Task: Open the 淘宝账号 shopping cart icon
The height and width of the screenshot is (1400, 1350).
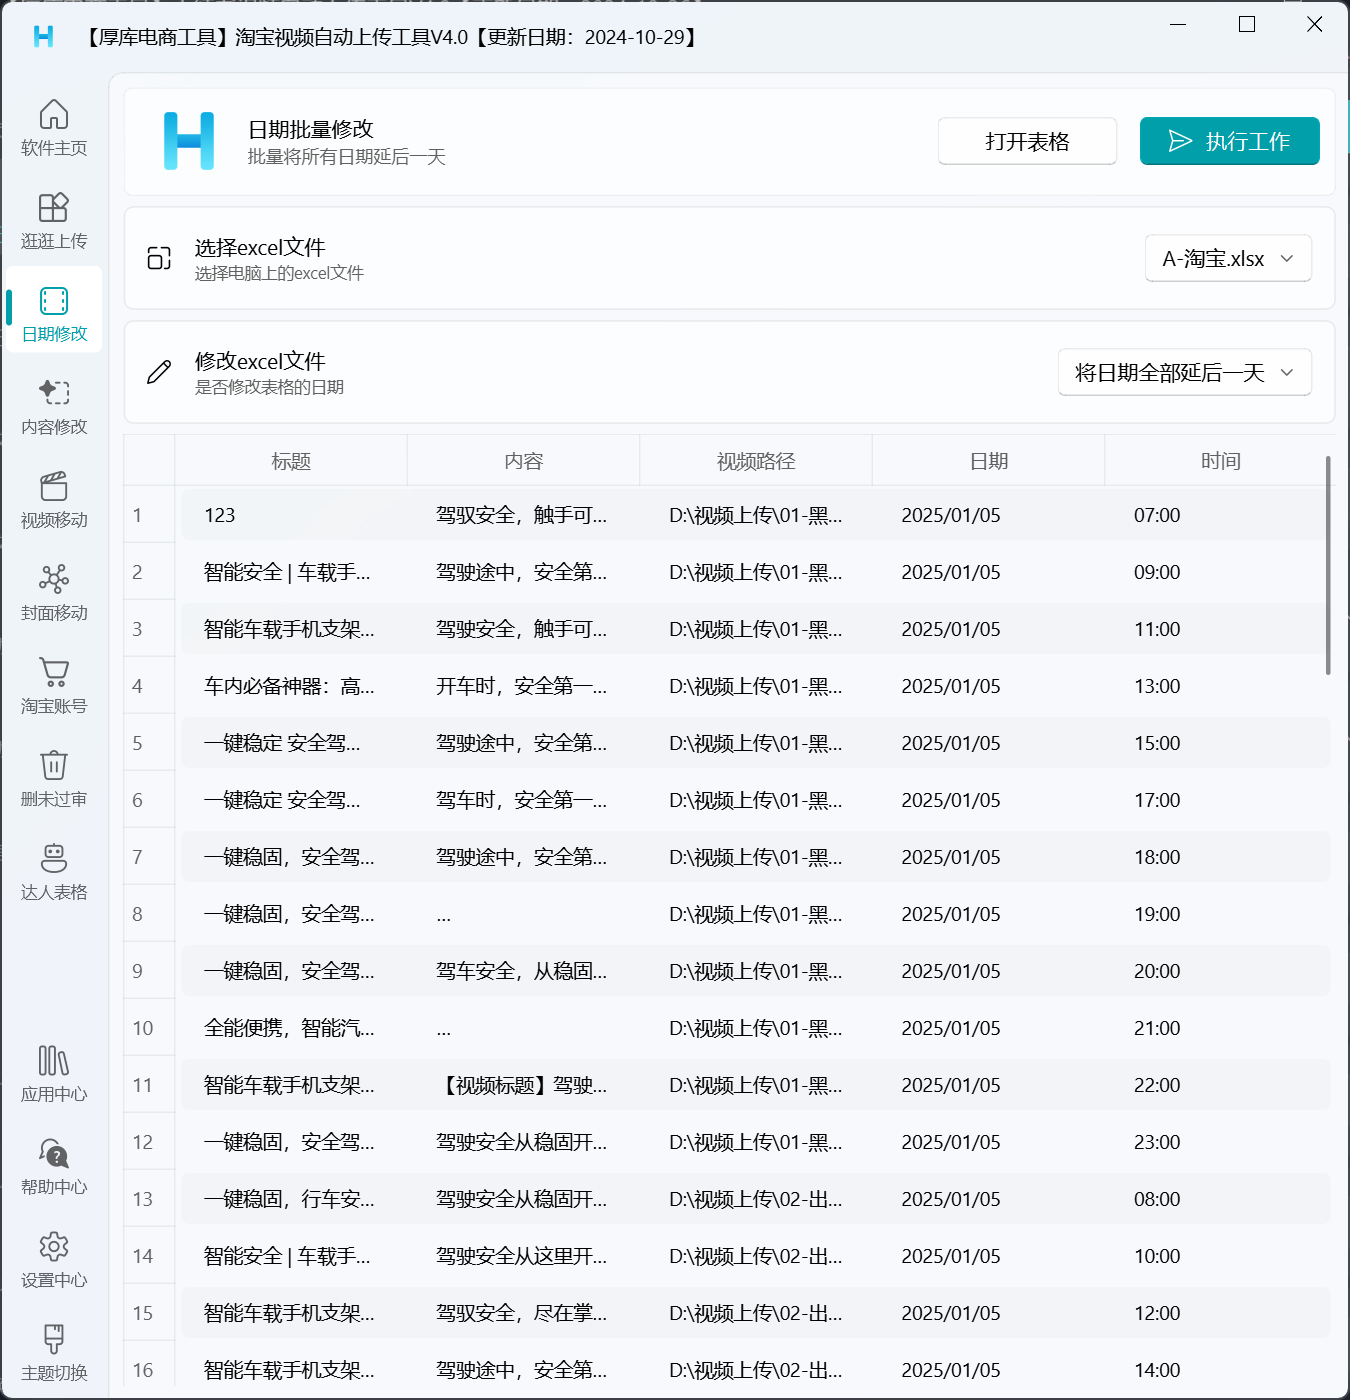Action: pos(54,672)
